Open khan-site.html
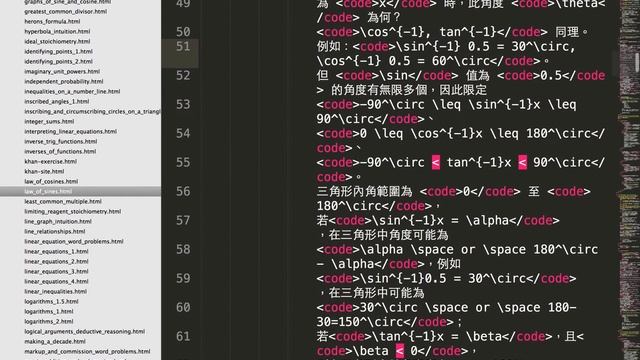Image resolution: width=640 pixels, height=360 pixels. (x=44, y=171)
